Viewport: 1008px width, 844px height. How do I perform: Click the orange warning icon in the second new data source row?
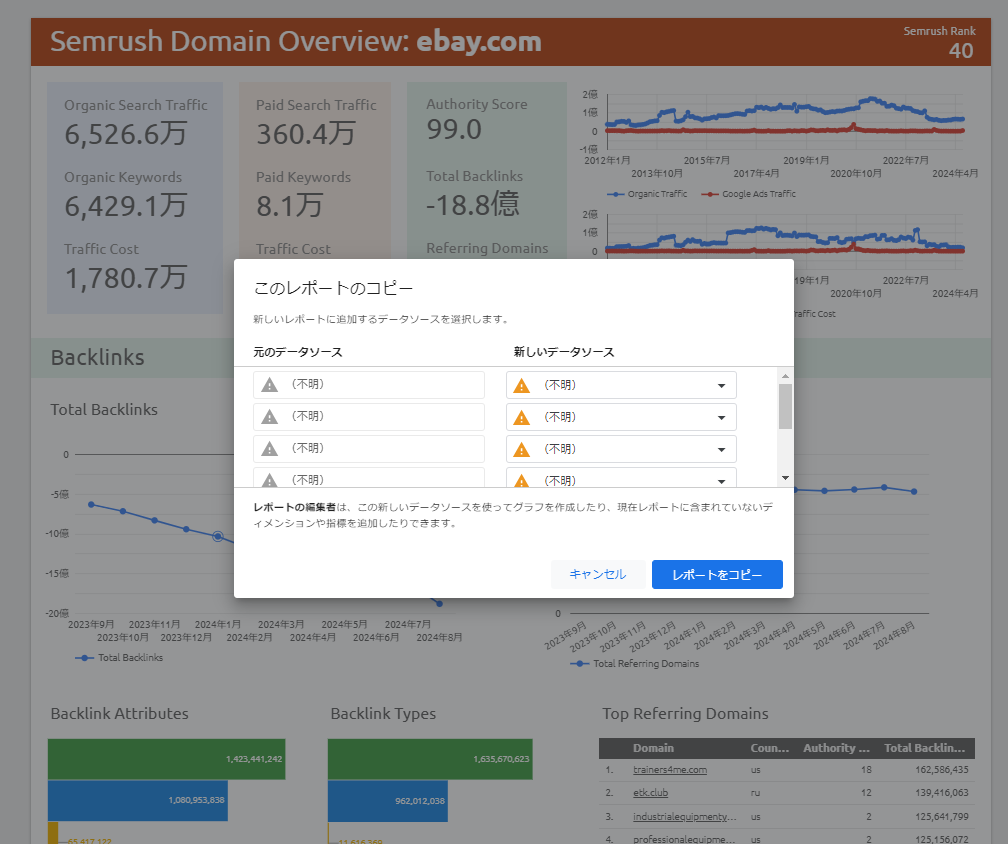point(521,418)
